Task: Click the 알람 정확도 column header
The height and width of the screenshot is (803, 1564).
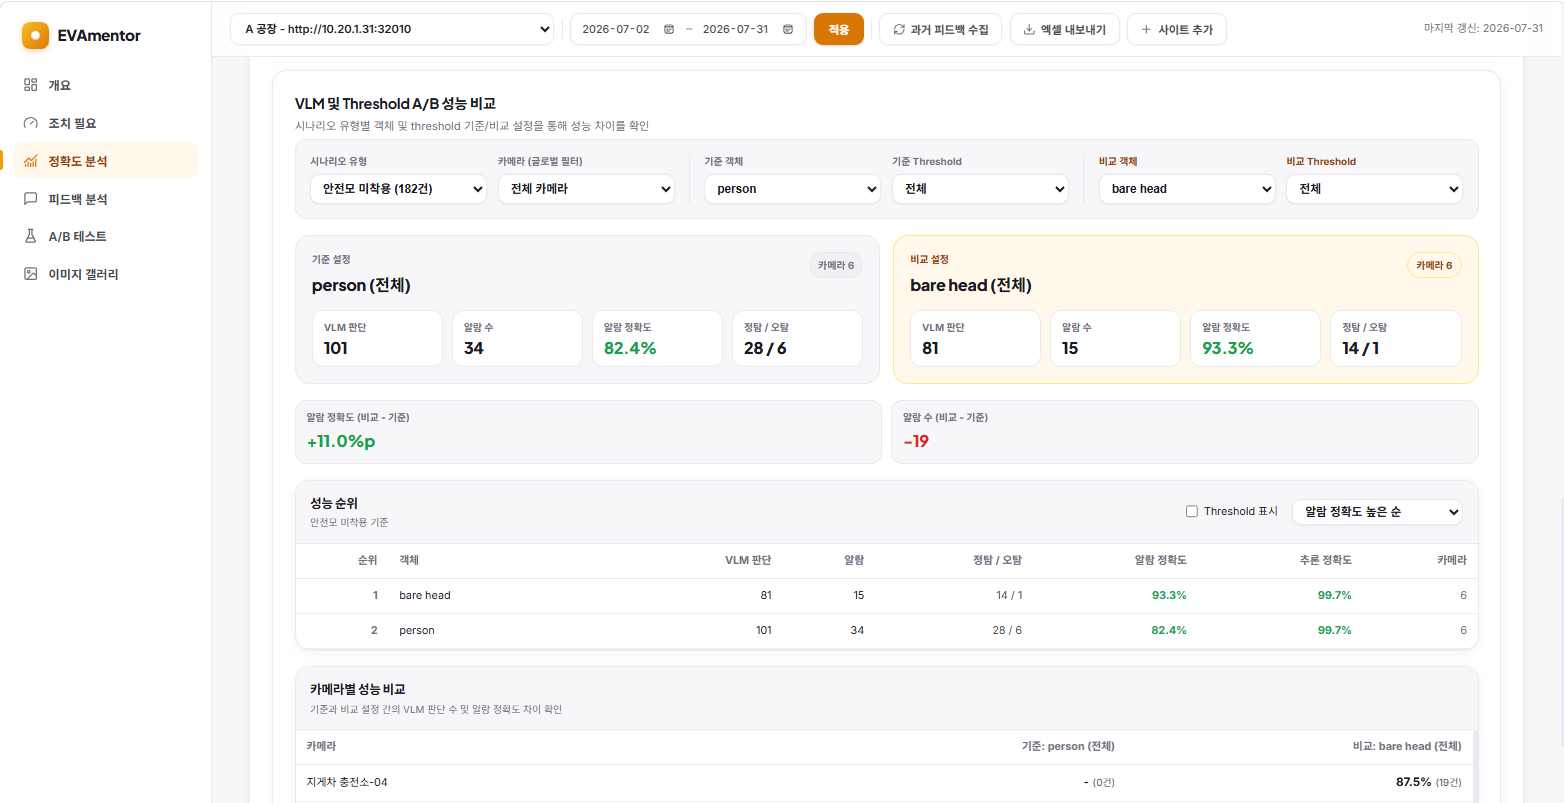Action: click(x=1161, y=561)
